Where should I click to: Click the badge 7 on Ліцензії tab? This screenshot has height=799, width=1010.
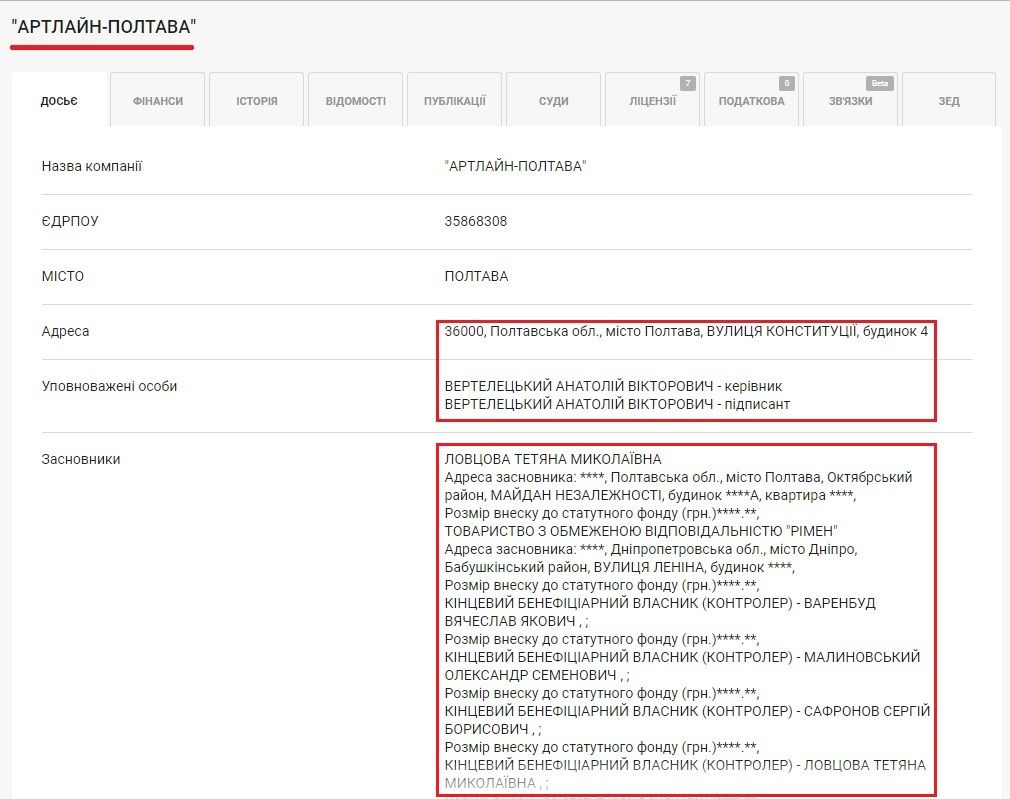[687, 84]
